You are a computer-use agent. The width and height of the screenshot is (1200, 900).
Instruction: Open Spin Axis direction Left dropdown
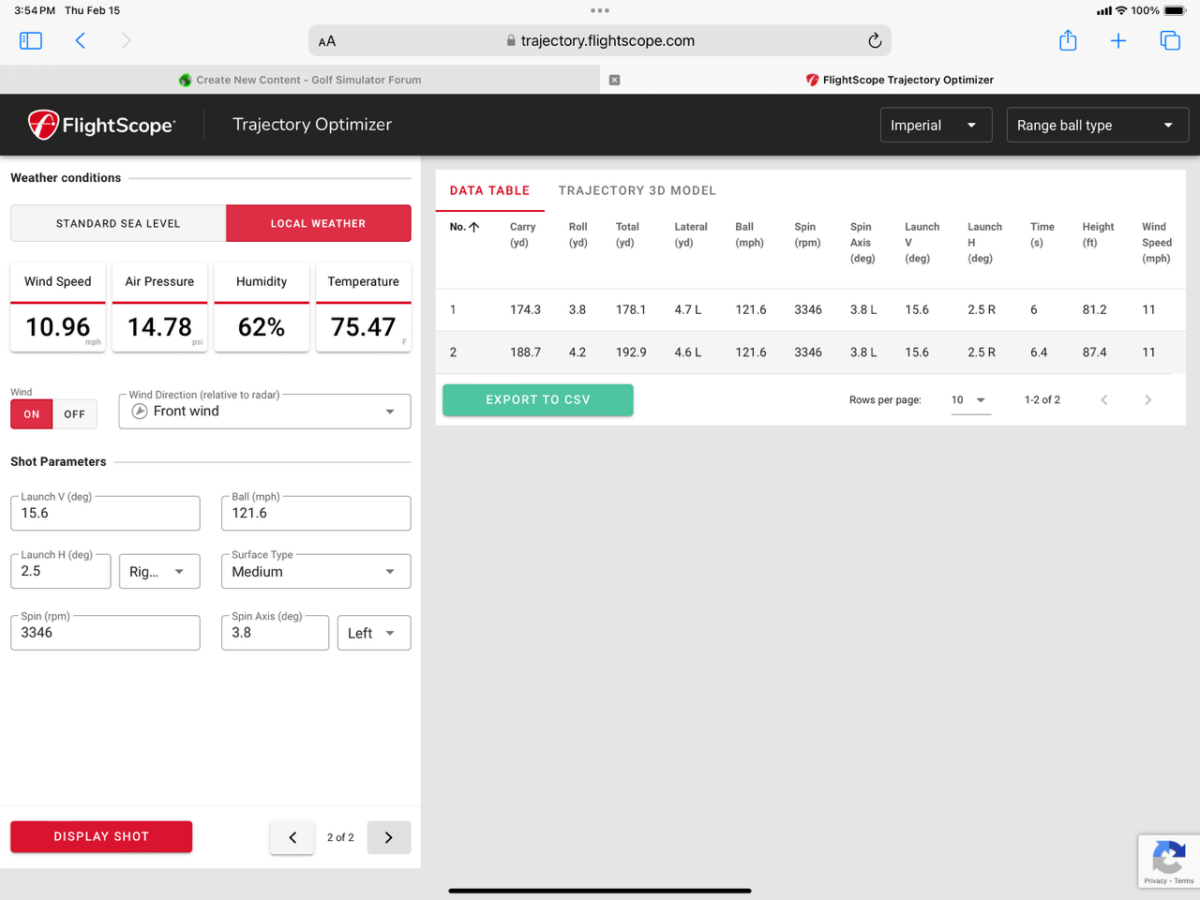[x=374, y=633]
